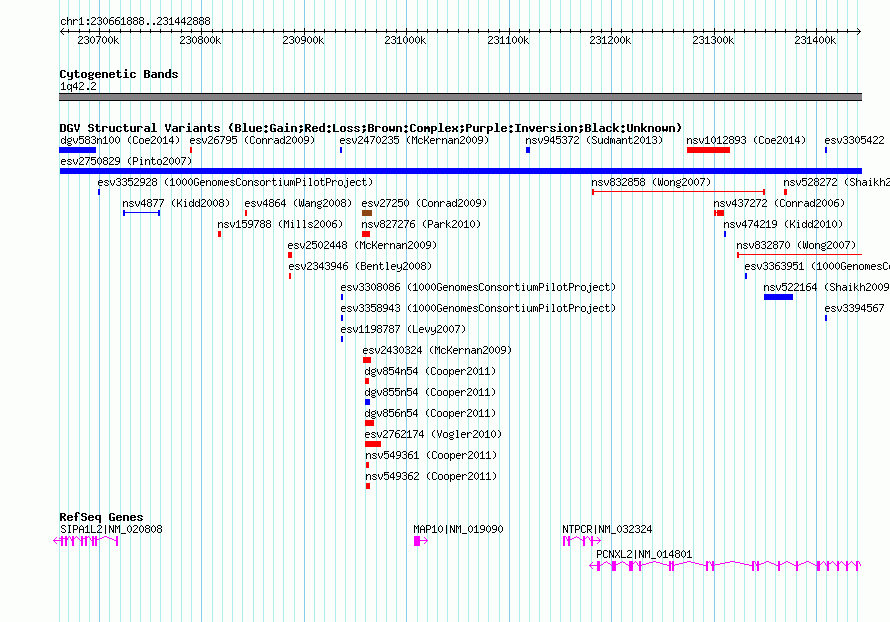This screenshot has width=890, height=622.
Task: Open nsv522164 (Shaikh2009) variant label
Action: click(826, 287)
